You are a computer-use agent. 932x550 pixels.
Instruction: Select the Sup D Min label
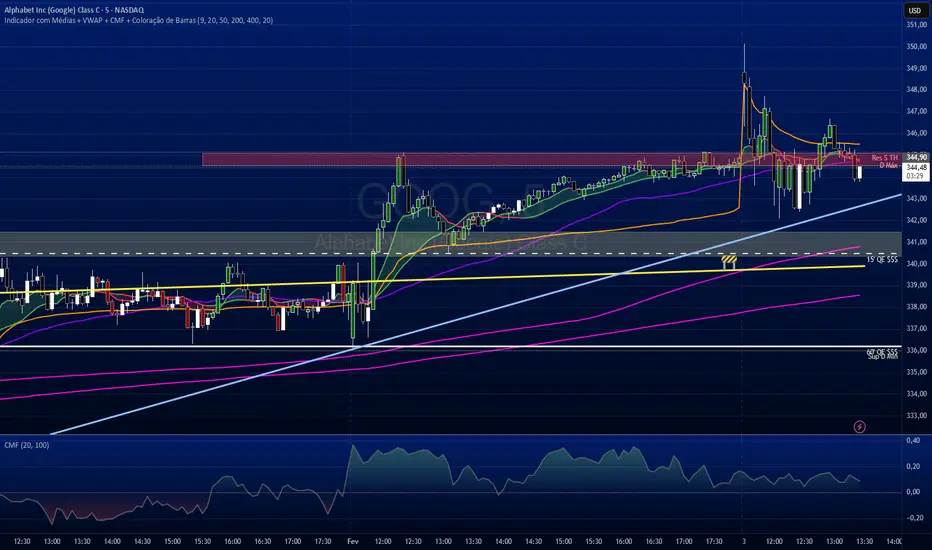(x=883, y=357)
